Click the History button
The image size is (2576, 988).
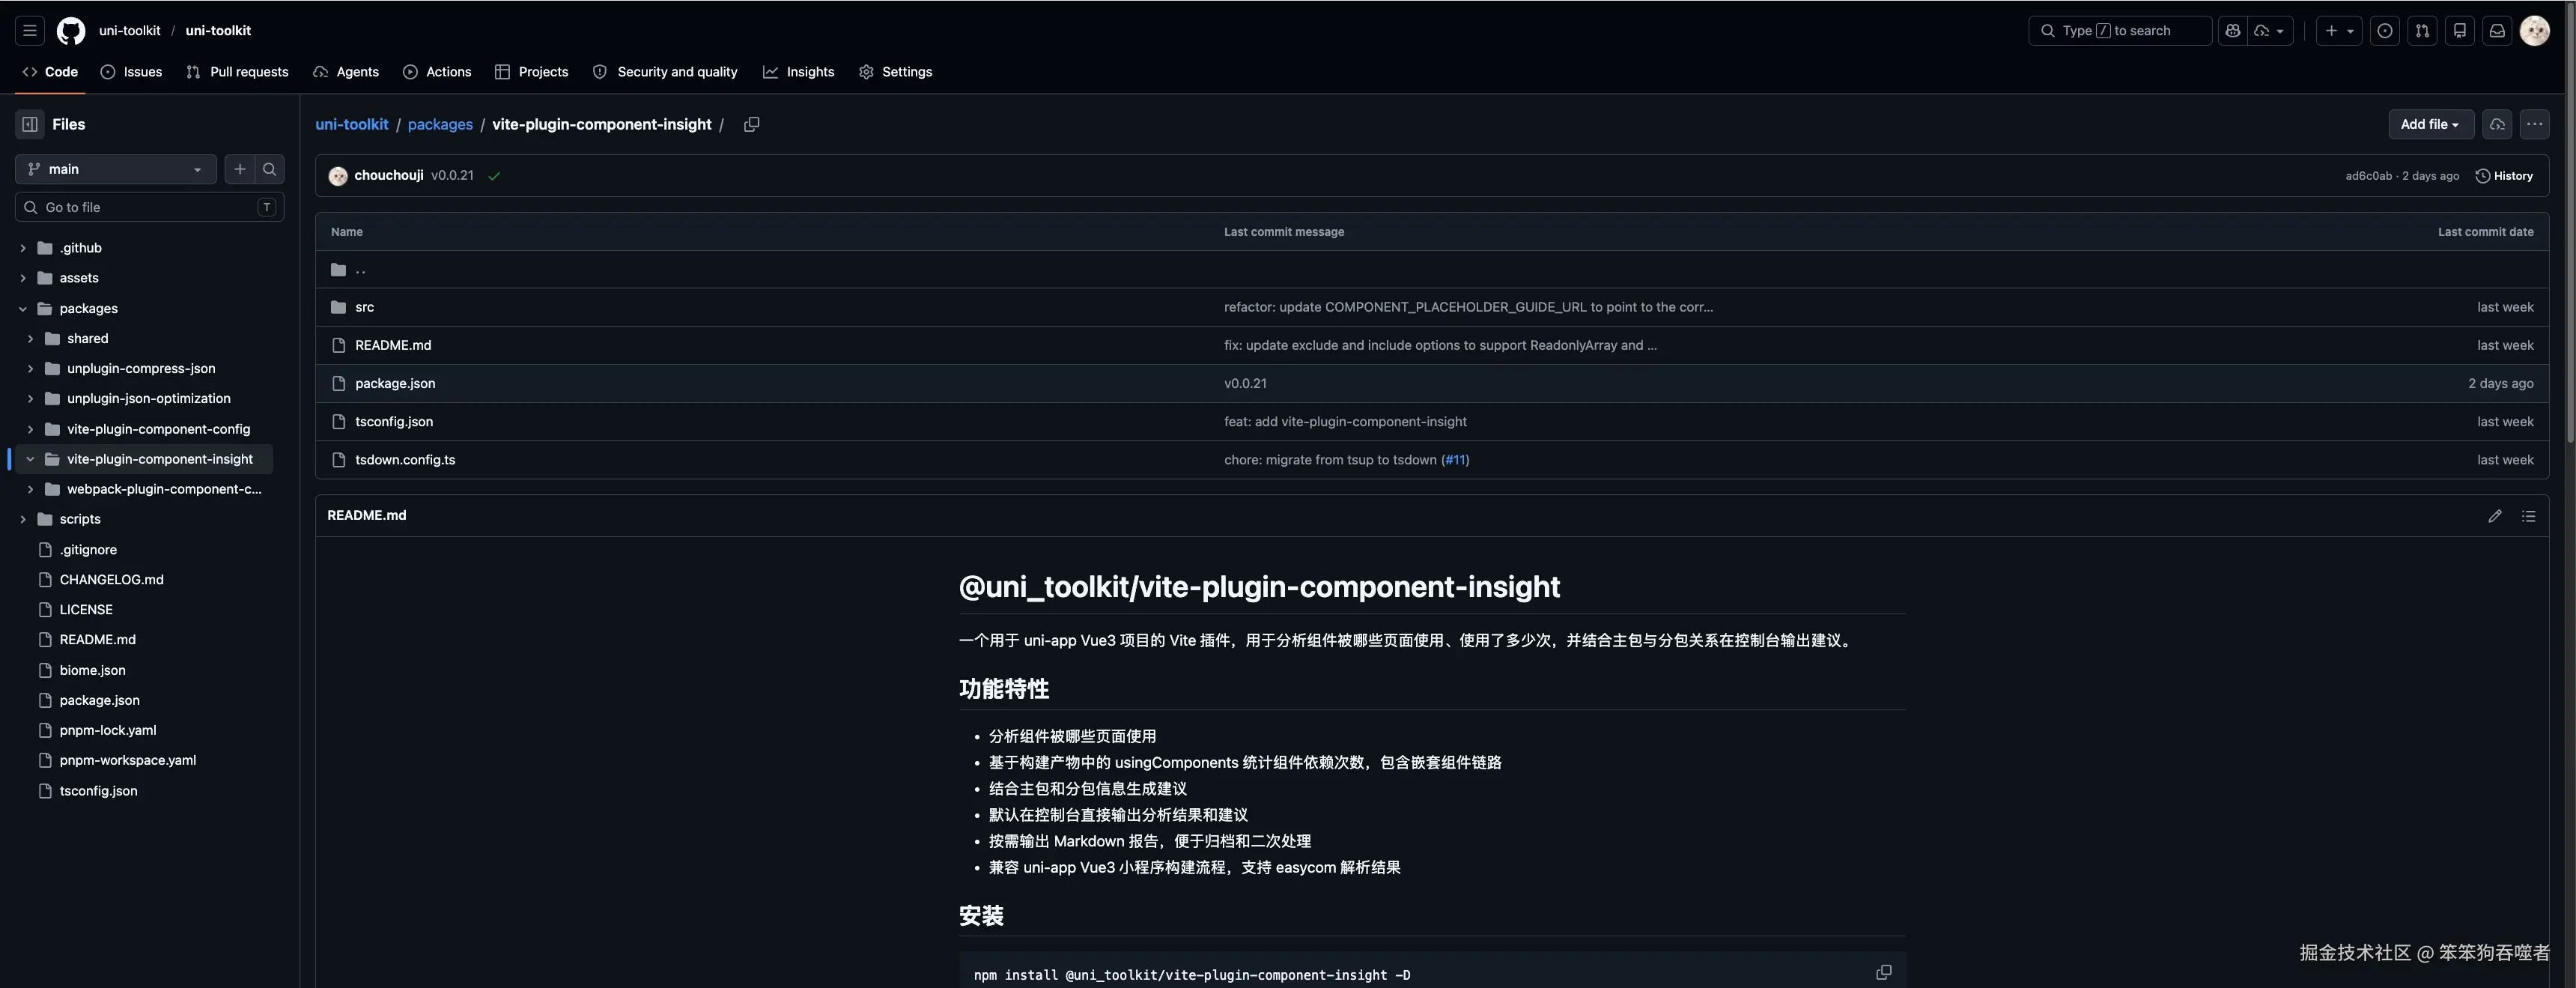click(x=2505, y=175)
